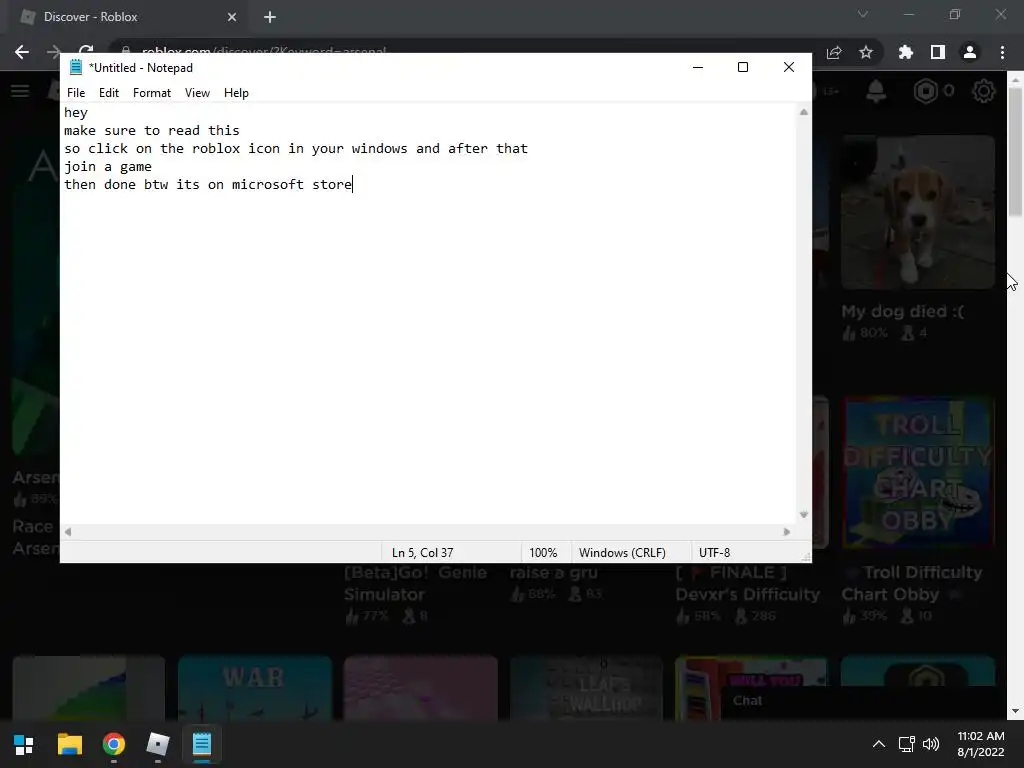This screenshot has height=768, width=1024.
Task: Select the 'Discover - Roblox' Chrome tab
Action: point(128,17)
